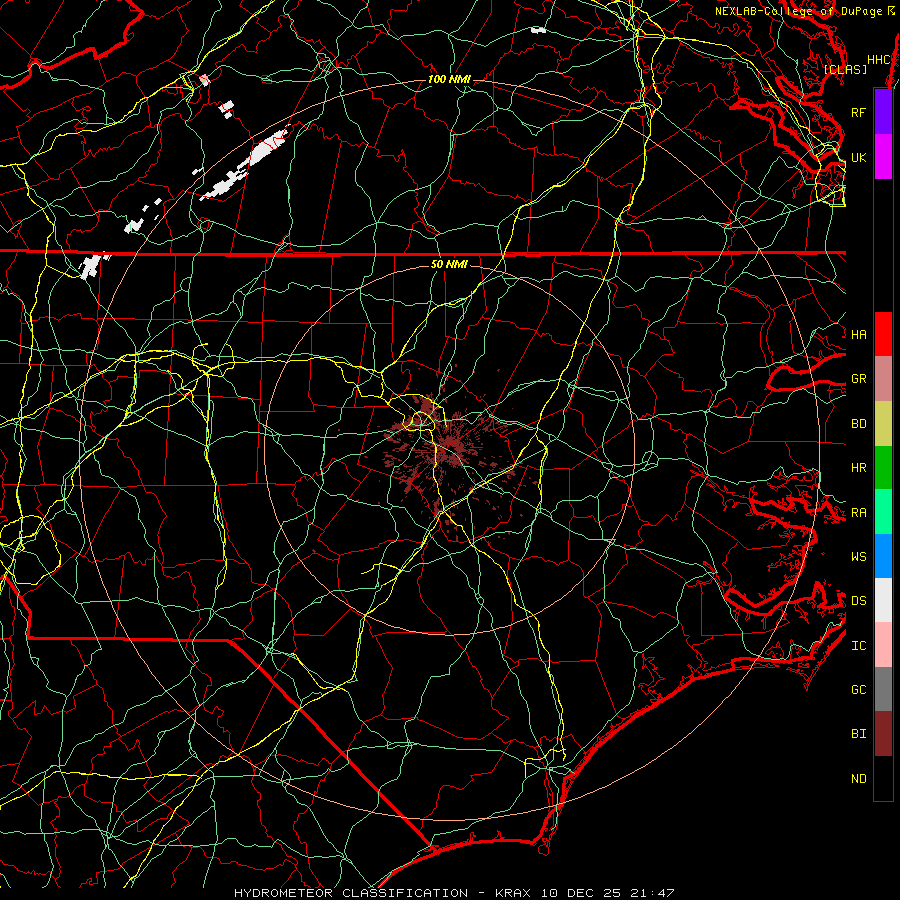Click the BI legend label
Image resolution: width=900 pixels, height=900 pixels.
858,734
